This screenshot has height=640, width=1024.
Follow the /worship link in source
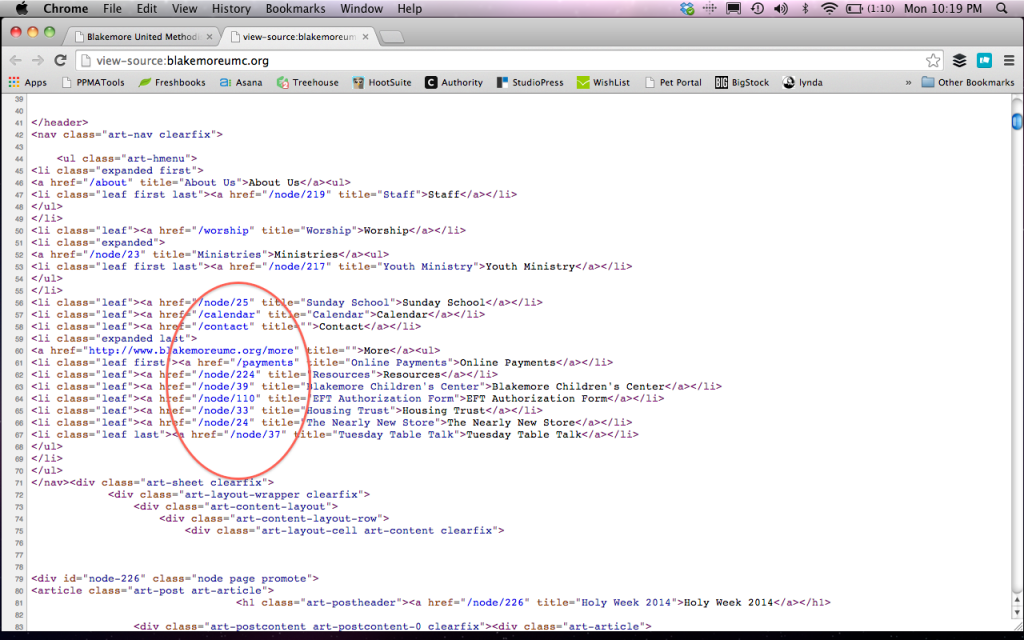(x=223, y=231)
